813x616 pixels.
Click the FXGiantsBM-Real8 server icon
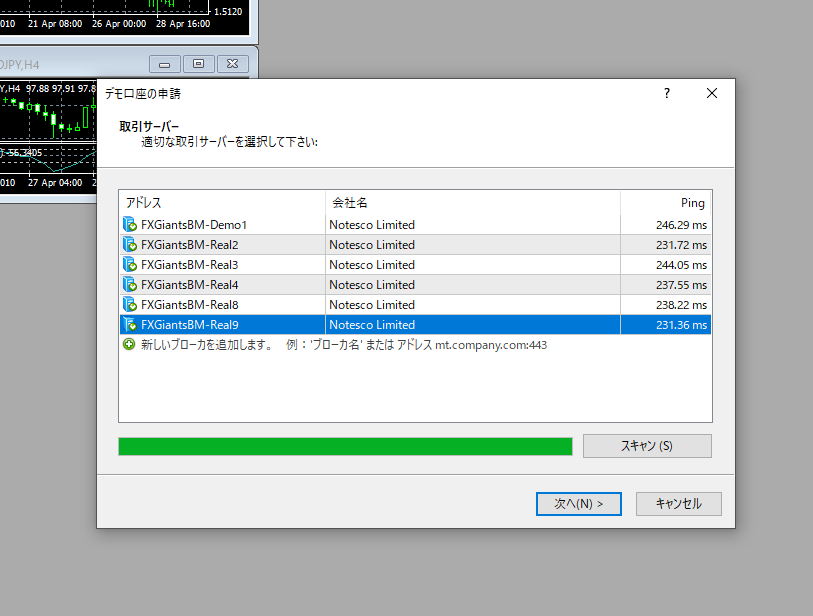(x=130, y=304)
